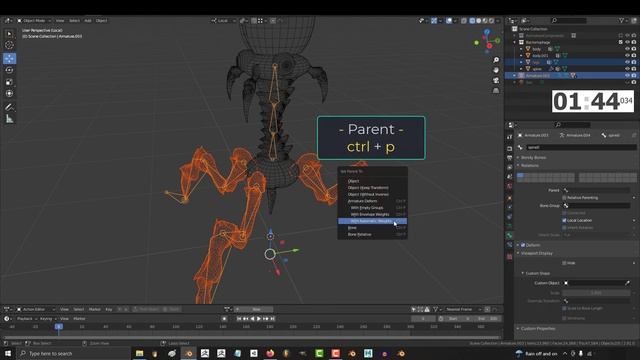This screenshot has width=640, height=360.
Task: Open the outliner filter funnel
Action: (x=621, y=20)
